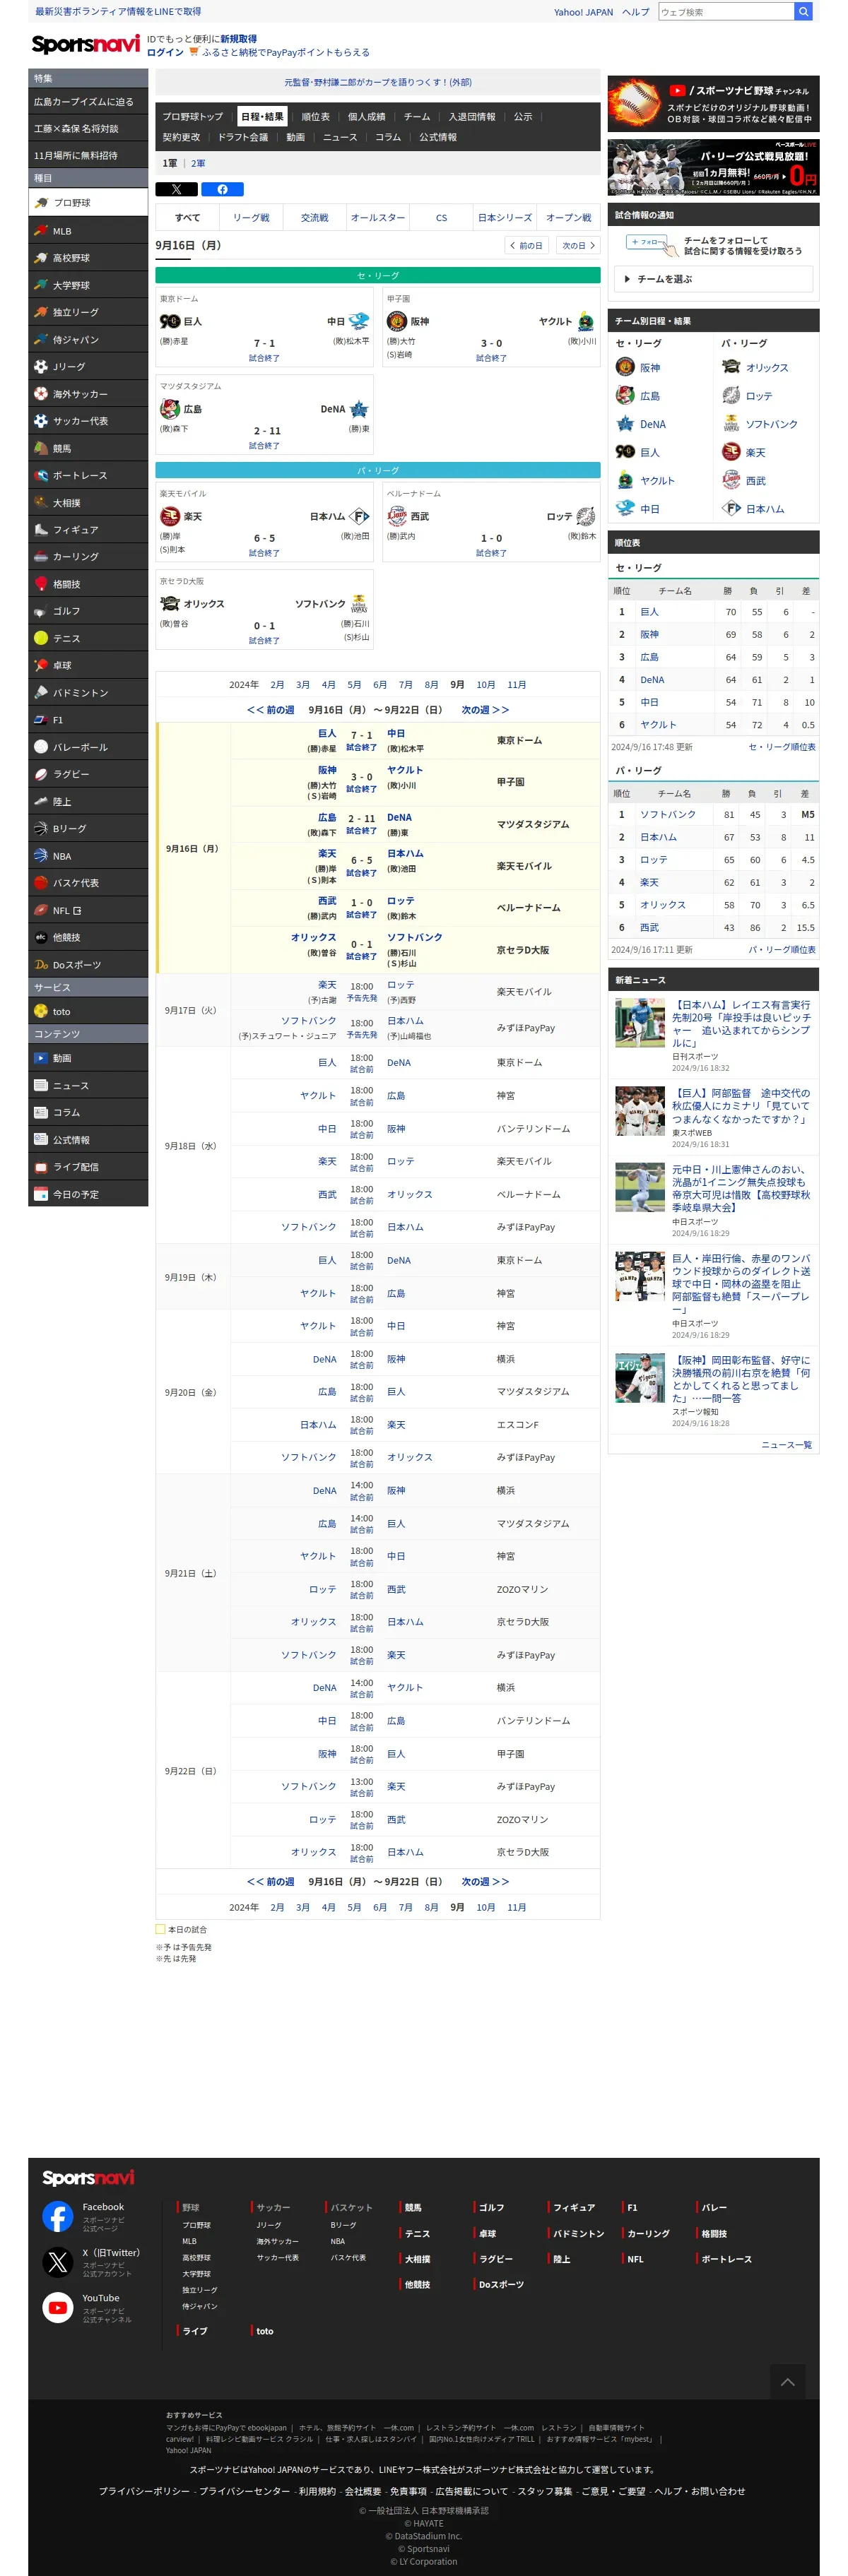Share page via X post button
Viewport: 848px width, 2576px height.
coord(176,189)
